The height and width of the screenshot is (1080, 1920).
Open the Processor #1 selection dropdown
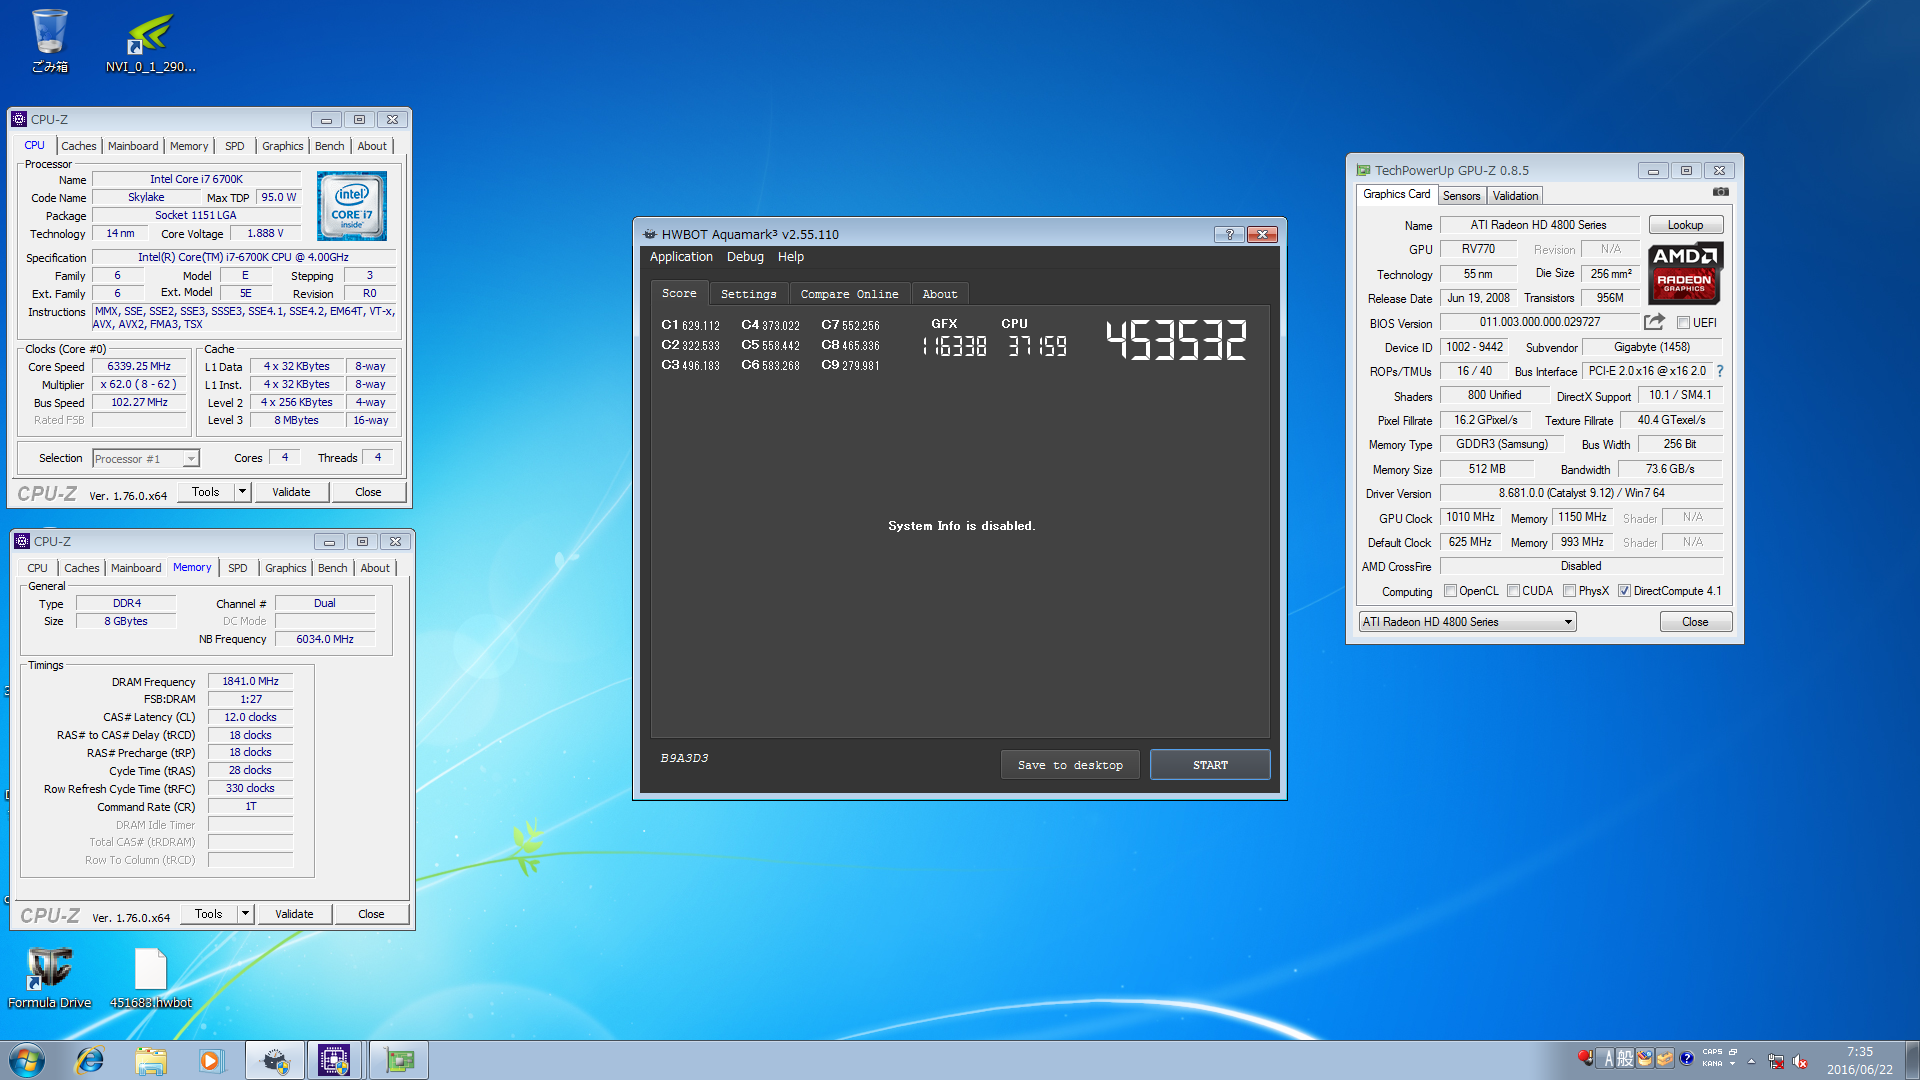pyautogui.click(x=146, y=458)
